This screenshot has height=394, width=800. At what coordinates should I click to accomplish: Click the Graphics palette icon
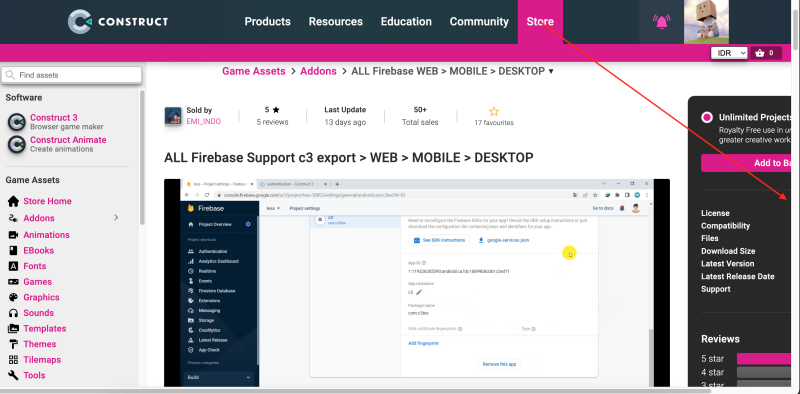(14, 298)
